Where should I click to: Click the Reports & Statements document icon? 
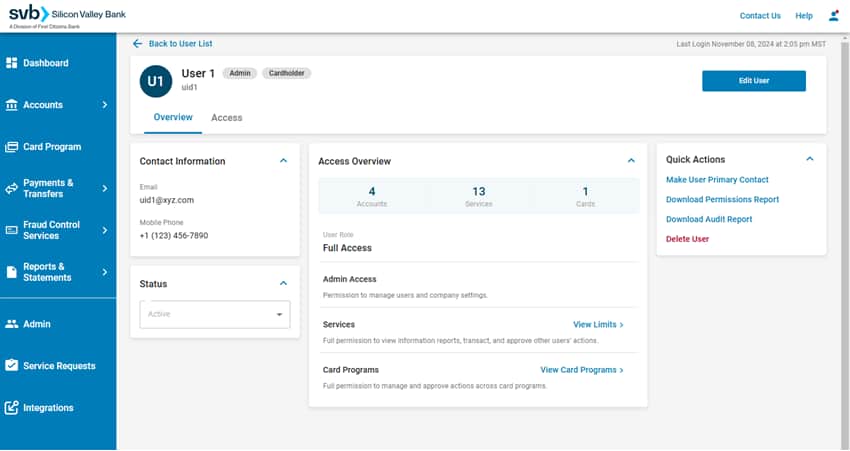pos(11,272)
